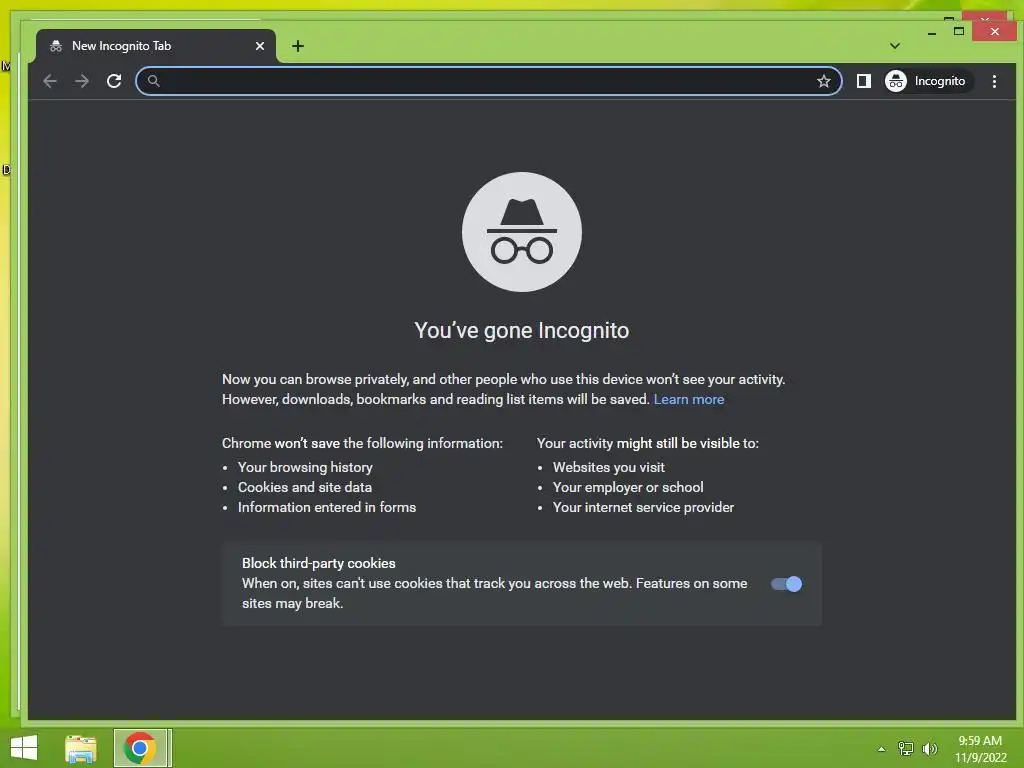1024x768 pixels.
Task: Click the search magnifier in the address bar
Action: pos(153,81)
